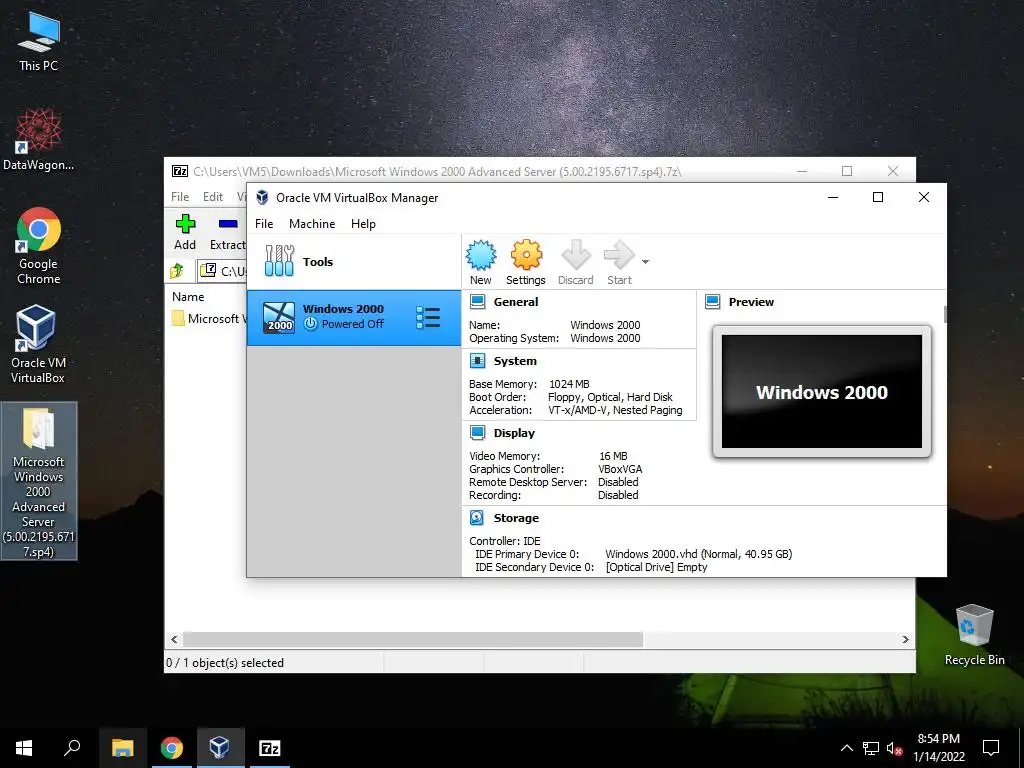Viewport: 1024px width, 768px height.
Task: Click the Discard arrow icon
Action: (x=575, y=262)
